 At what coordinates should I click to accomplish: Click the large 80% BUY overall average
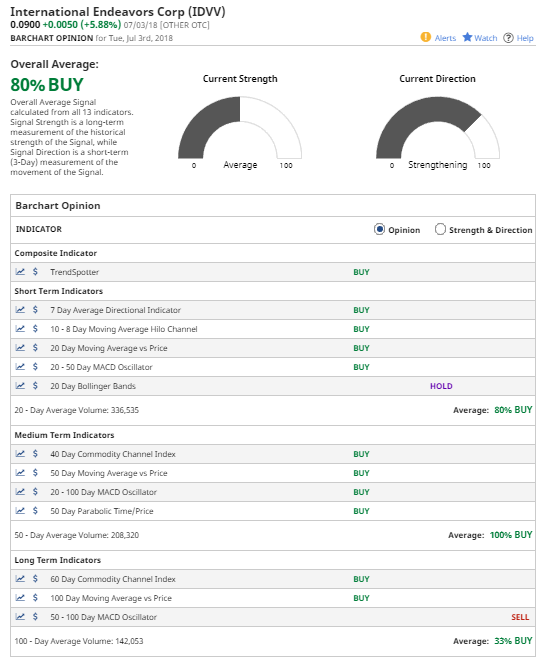pyautogui.click(x=47, y=85)
